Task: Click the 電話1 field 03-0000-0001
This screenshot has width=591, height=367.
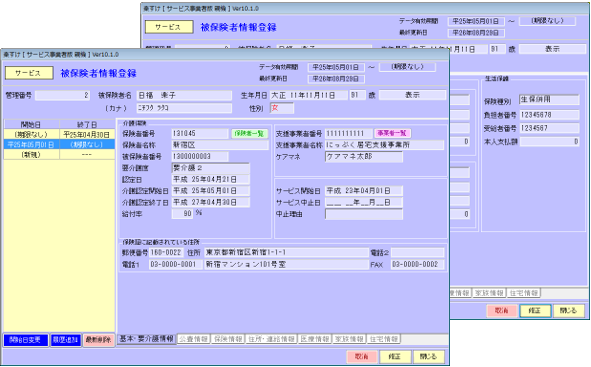Action: point(176,265)
